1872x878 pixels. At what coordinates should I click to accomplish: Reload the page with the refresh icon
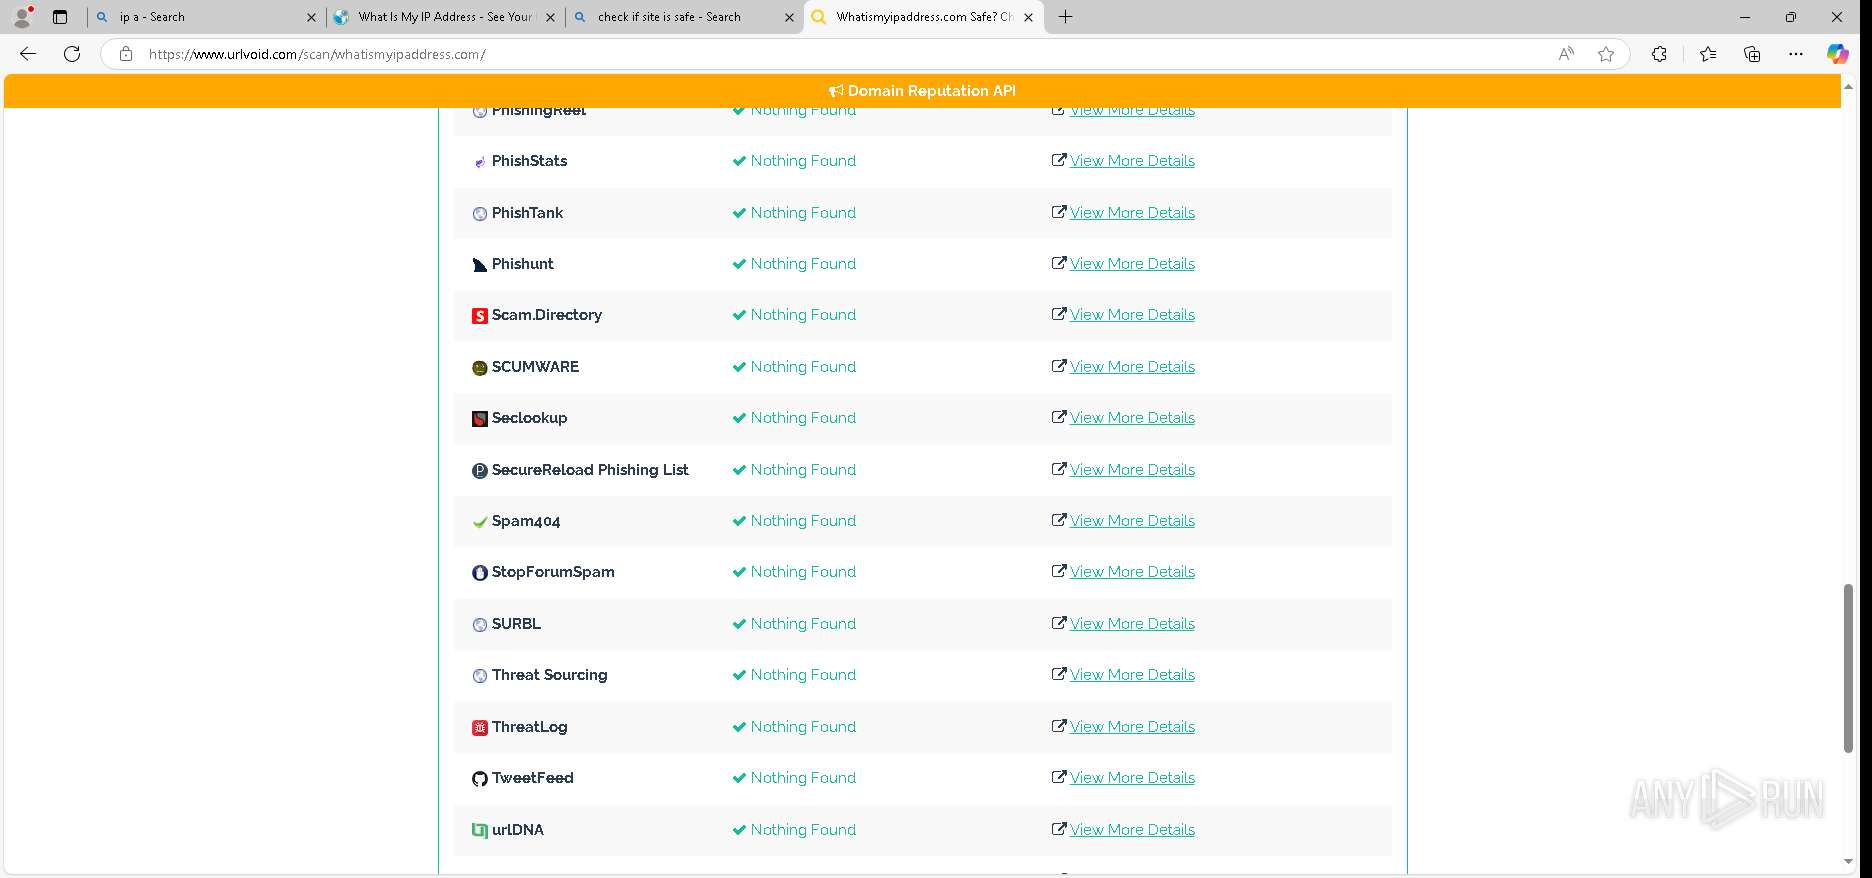pos(72,54)
